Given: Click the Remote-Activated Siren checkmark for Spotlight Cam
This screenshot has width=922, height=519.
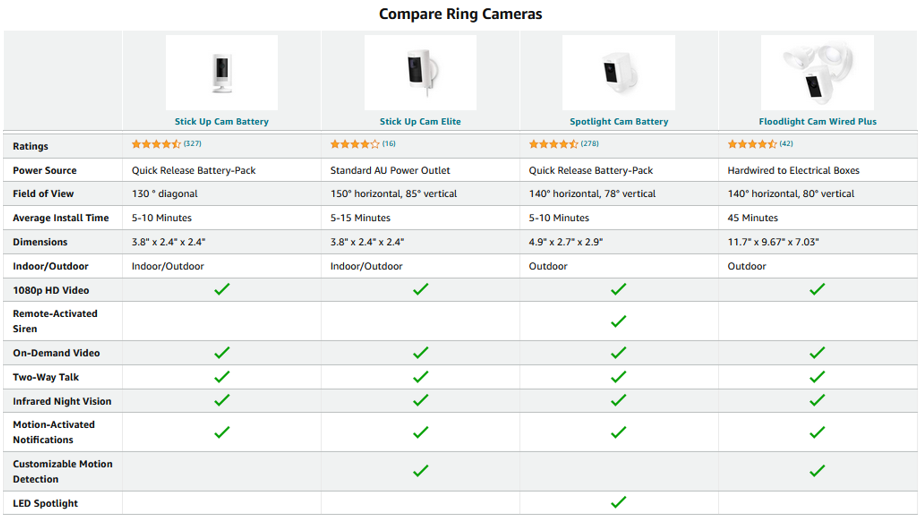Looking at the screenshot, I should 619,322.
